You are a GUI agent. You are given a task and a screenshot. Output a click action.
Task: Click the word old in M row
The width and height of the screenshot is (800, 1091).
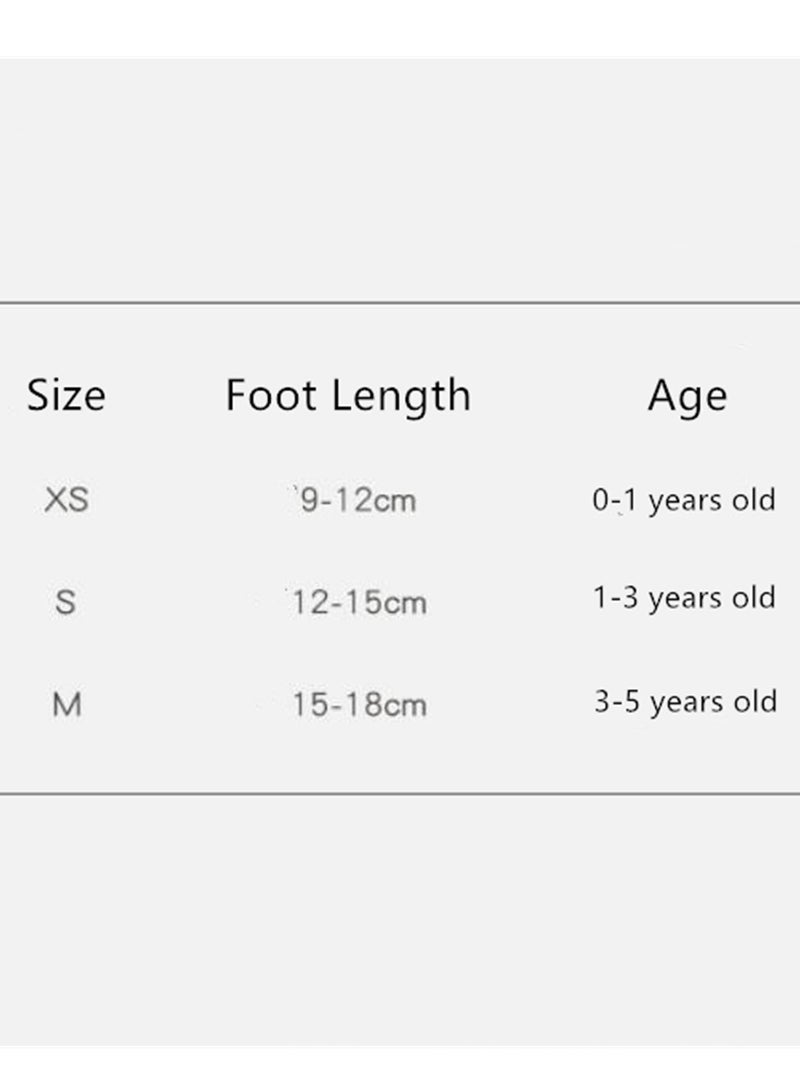(x=754, y=701)
